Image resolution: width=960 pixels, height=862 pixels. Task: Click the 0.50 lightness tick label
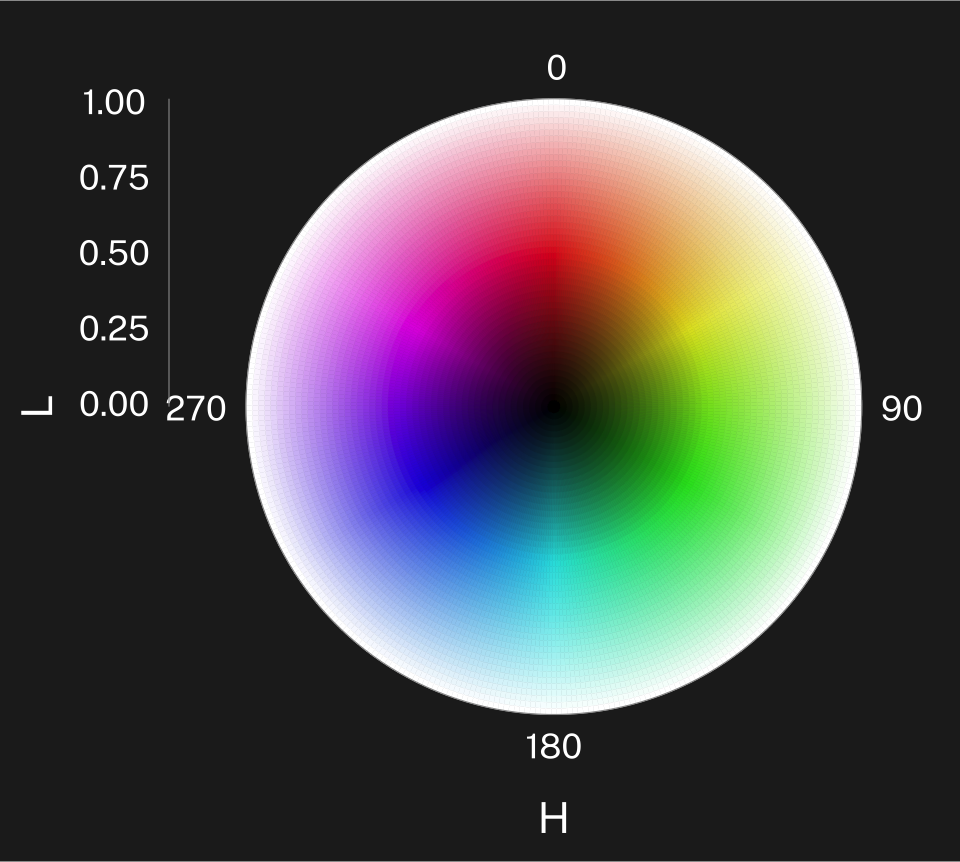click(x=114, y=253)
